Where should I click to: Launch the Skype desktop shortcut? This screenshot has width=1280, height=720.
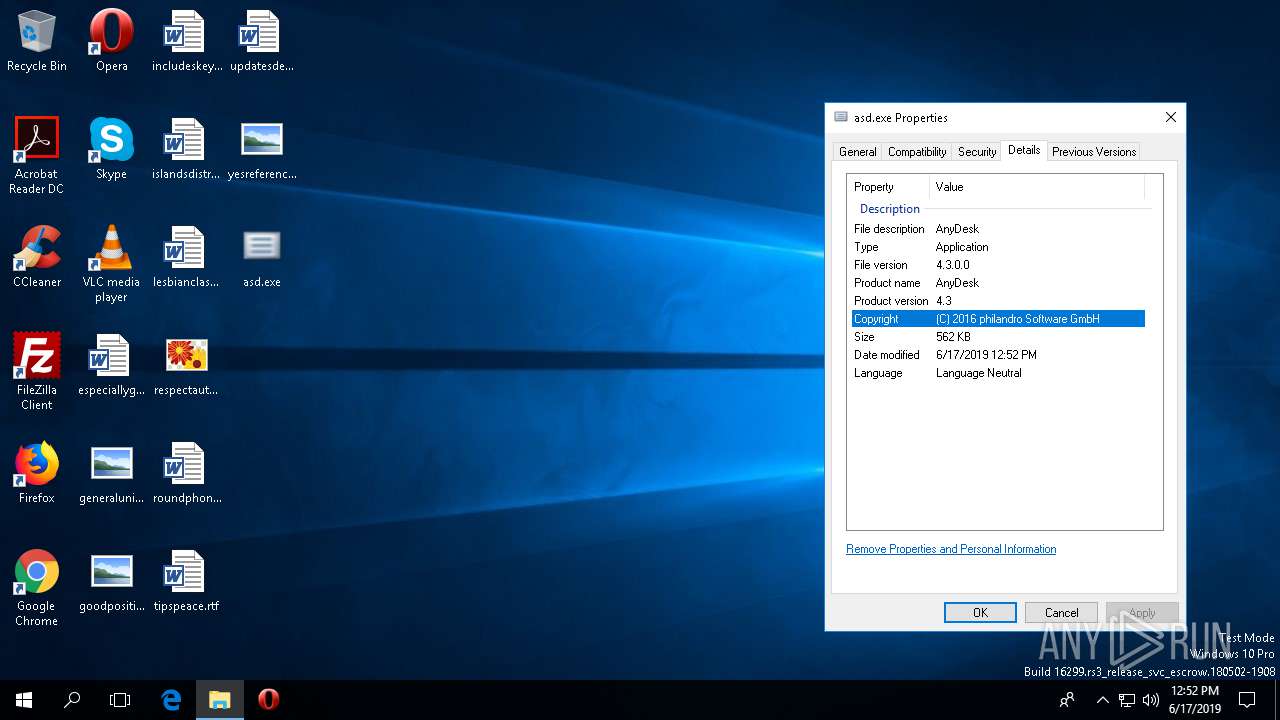pos(111,148)
